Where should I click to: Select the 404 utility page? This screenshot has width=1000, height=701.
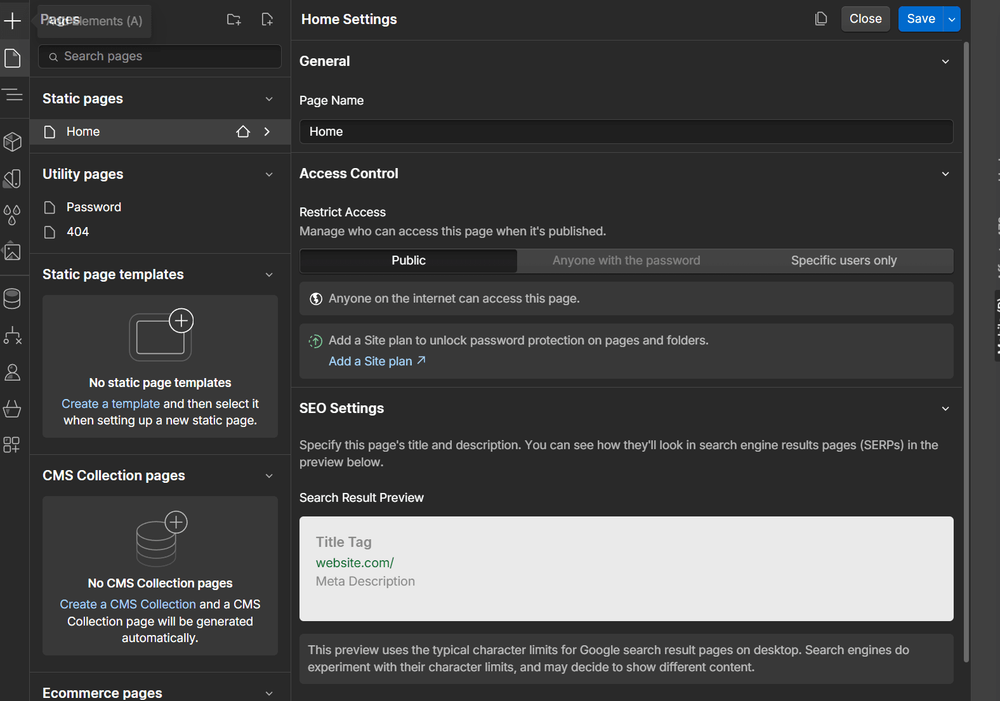click(x=78, y=232)
